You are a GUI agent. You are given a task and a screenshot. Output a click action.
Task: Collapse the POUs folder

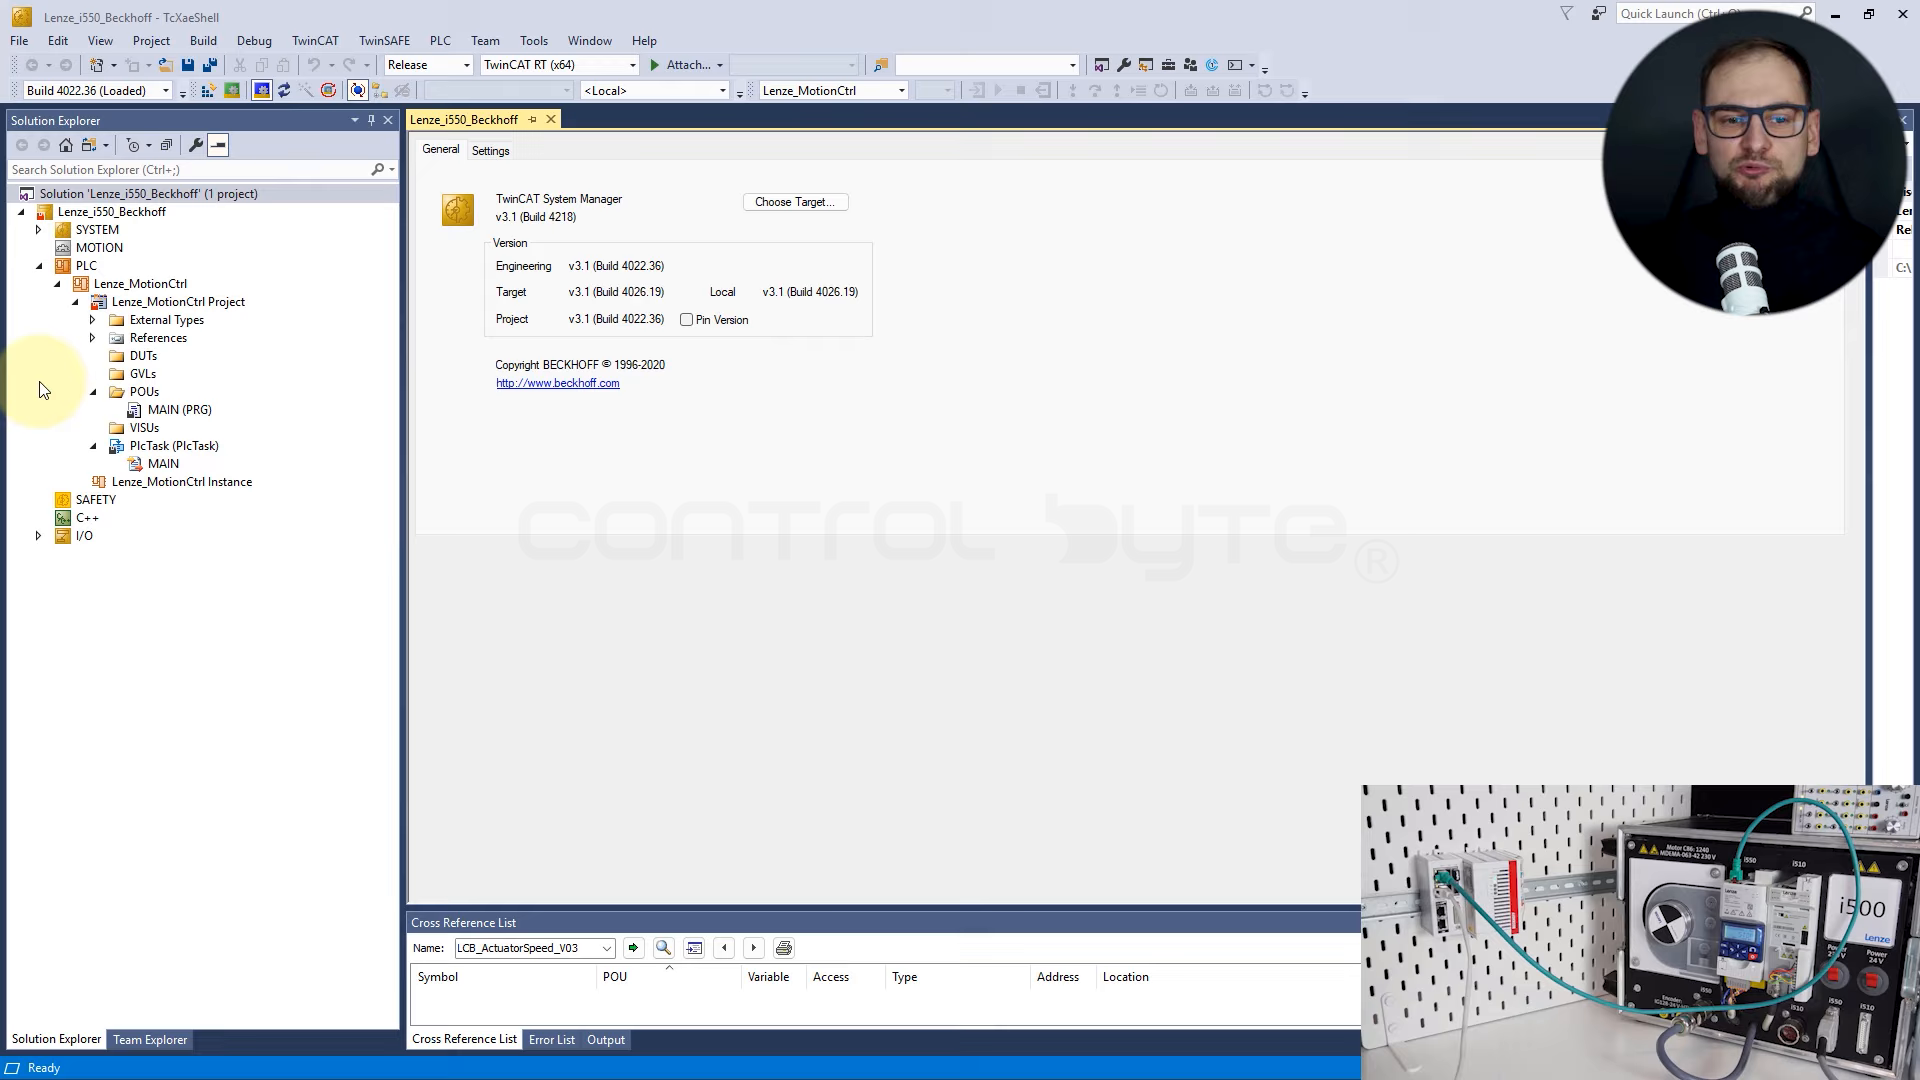click(x=93, y=392)
